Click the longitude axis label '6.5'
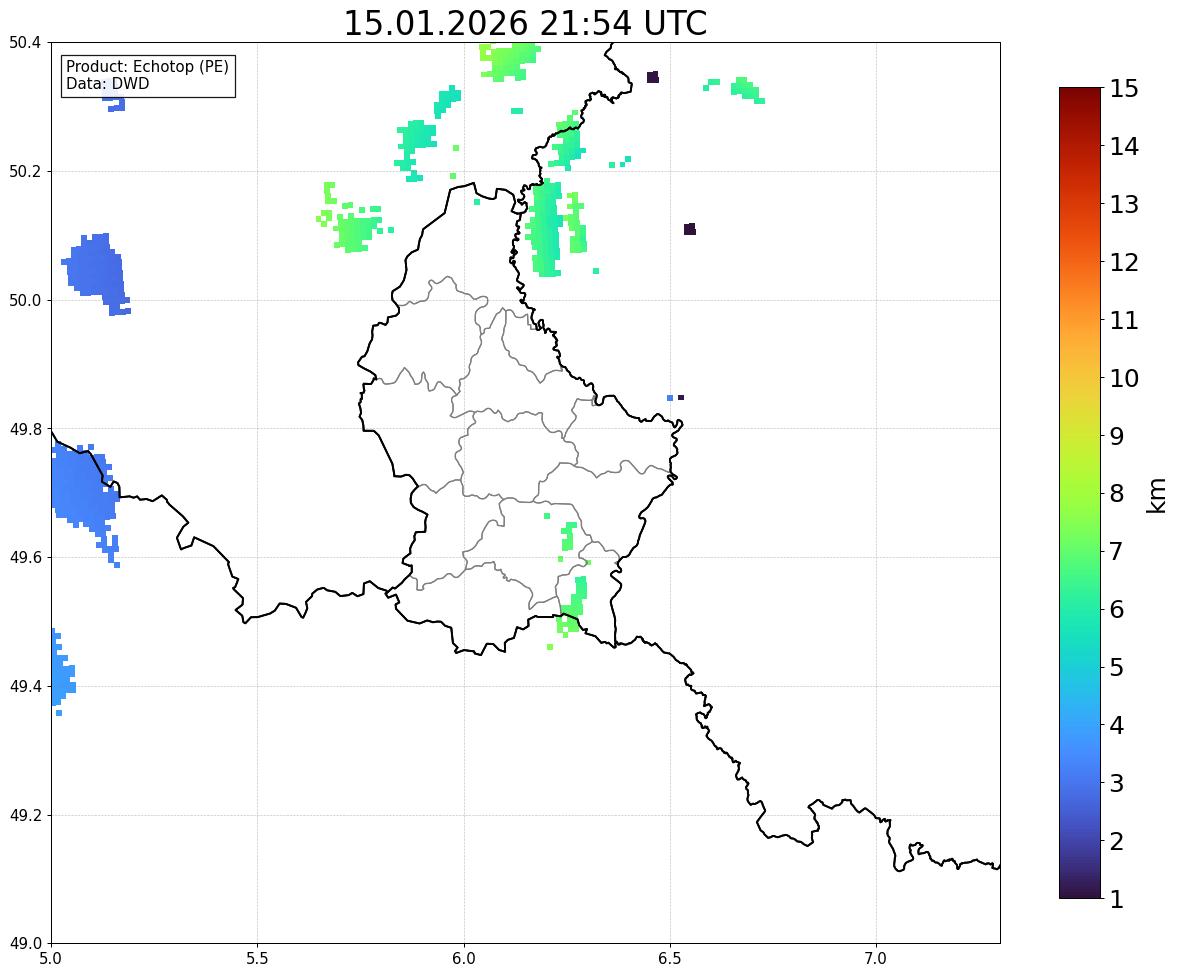This screenshot has height=976, width=1178. (670, 959)
